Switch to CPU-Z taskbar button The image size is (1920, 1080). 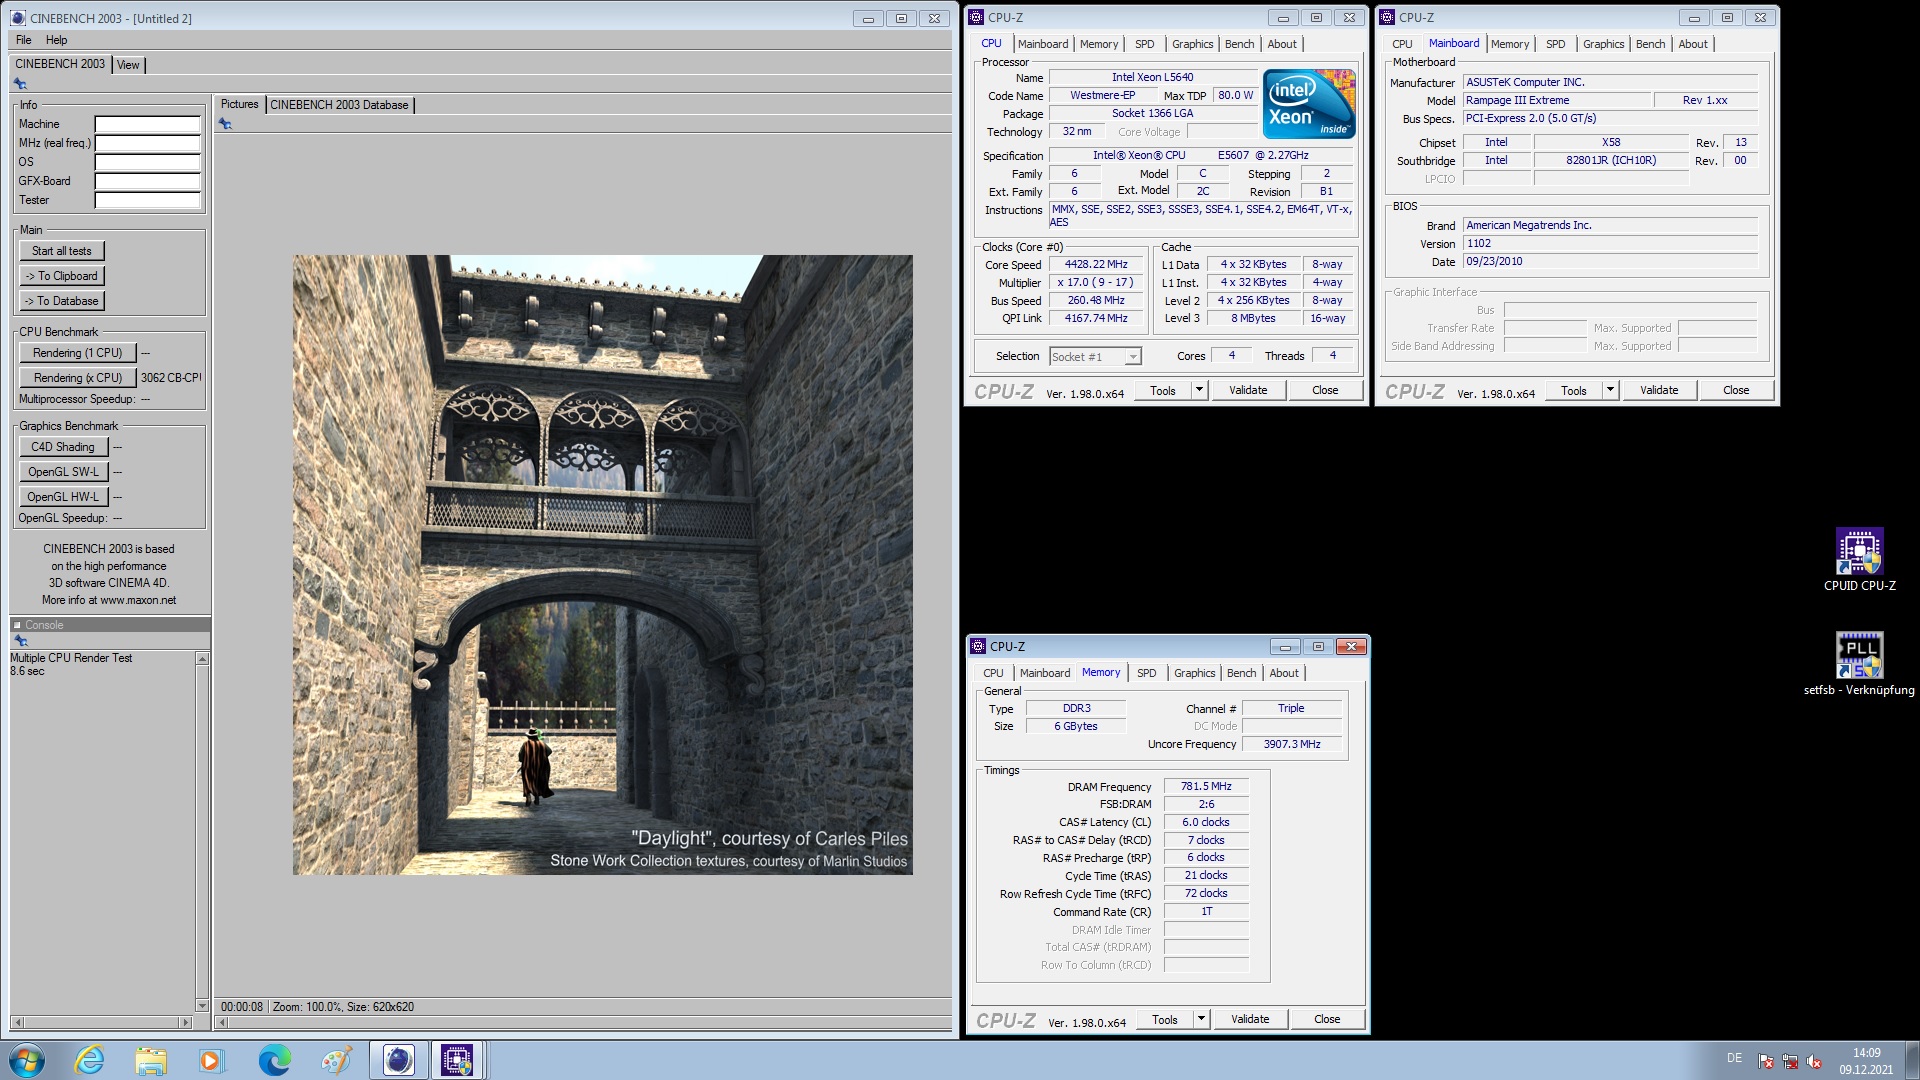[458, 1060]
